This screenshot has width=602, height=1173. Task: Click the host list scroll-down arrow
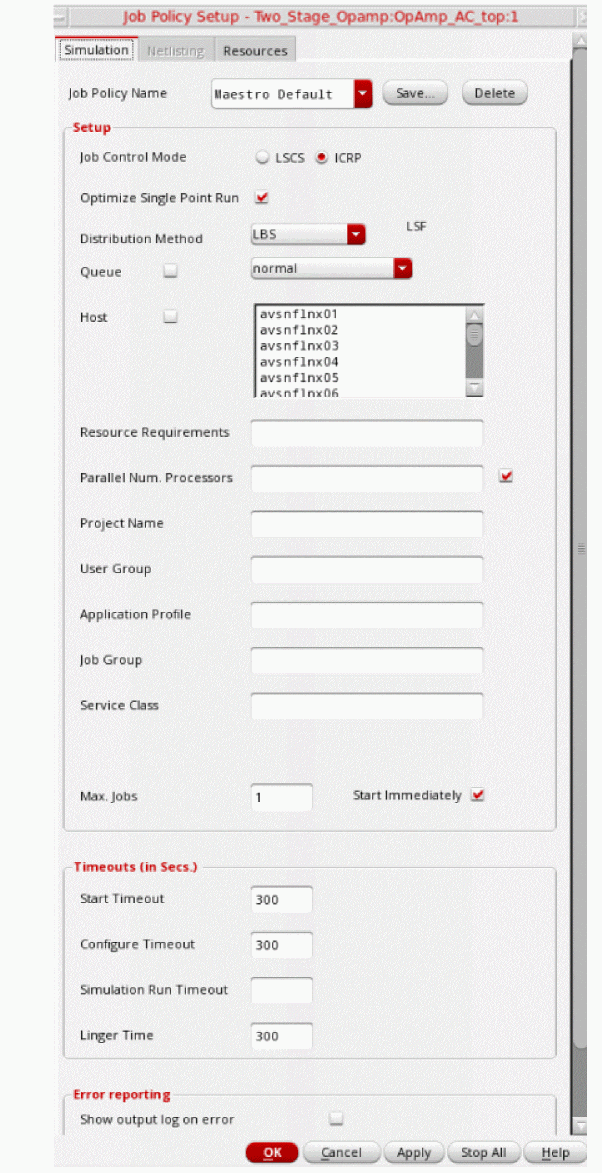coord(474,388)
